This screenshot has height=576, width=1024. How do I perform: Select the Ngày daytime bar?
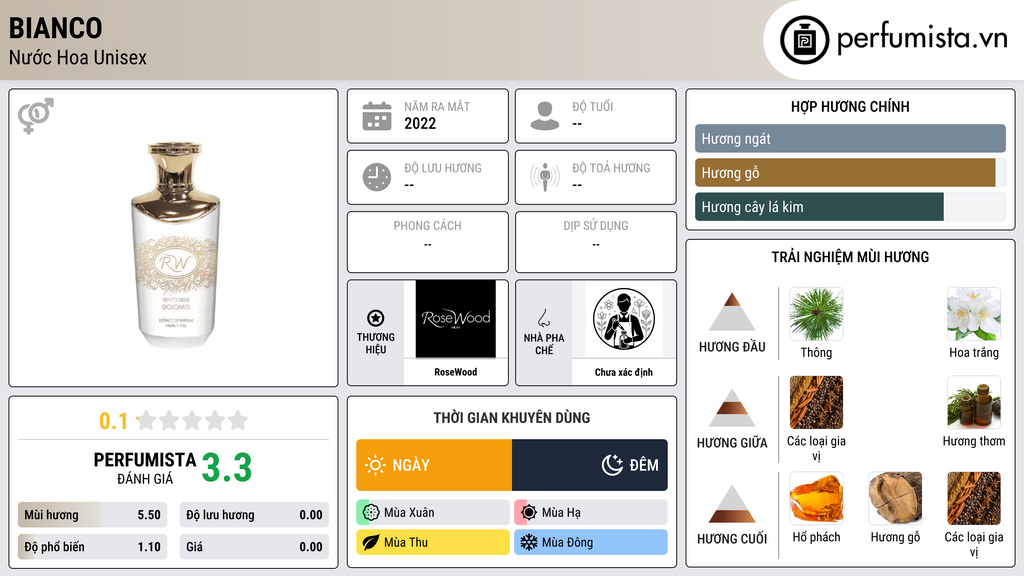tap(434, 465)
